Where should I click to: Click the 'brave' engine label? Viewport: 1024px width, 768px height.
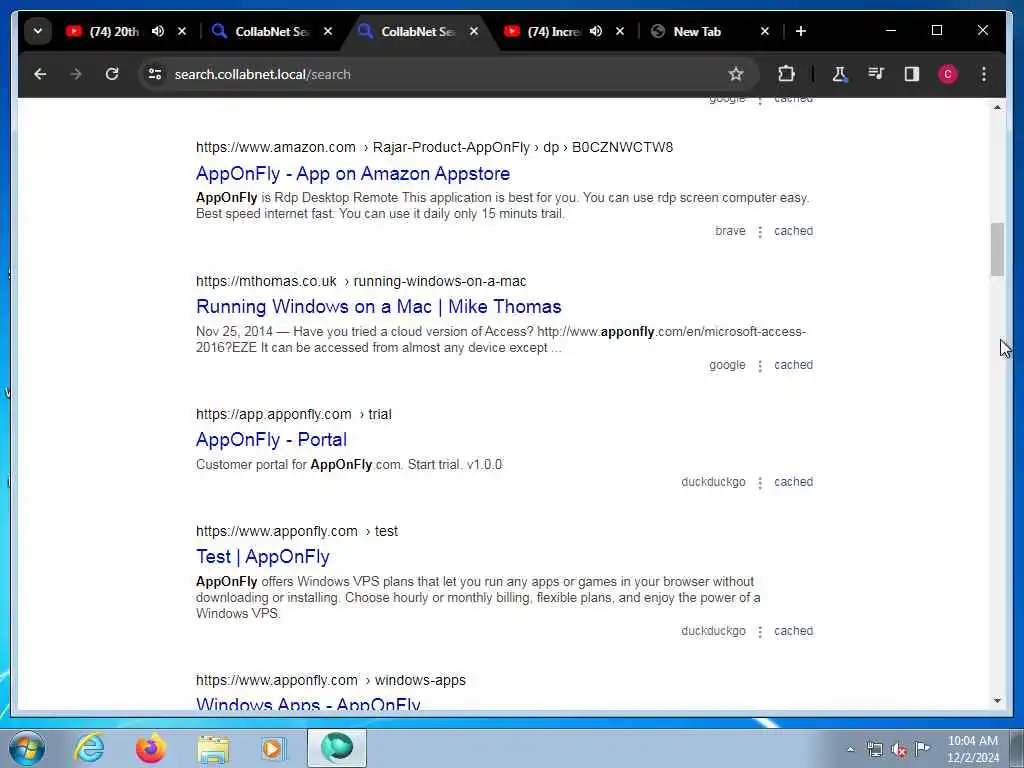pos(730,231)
